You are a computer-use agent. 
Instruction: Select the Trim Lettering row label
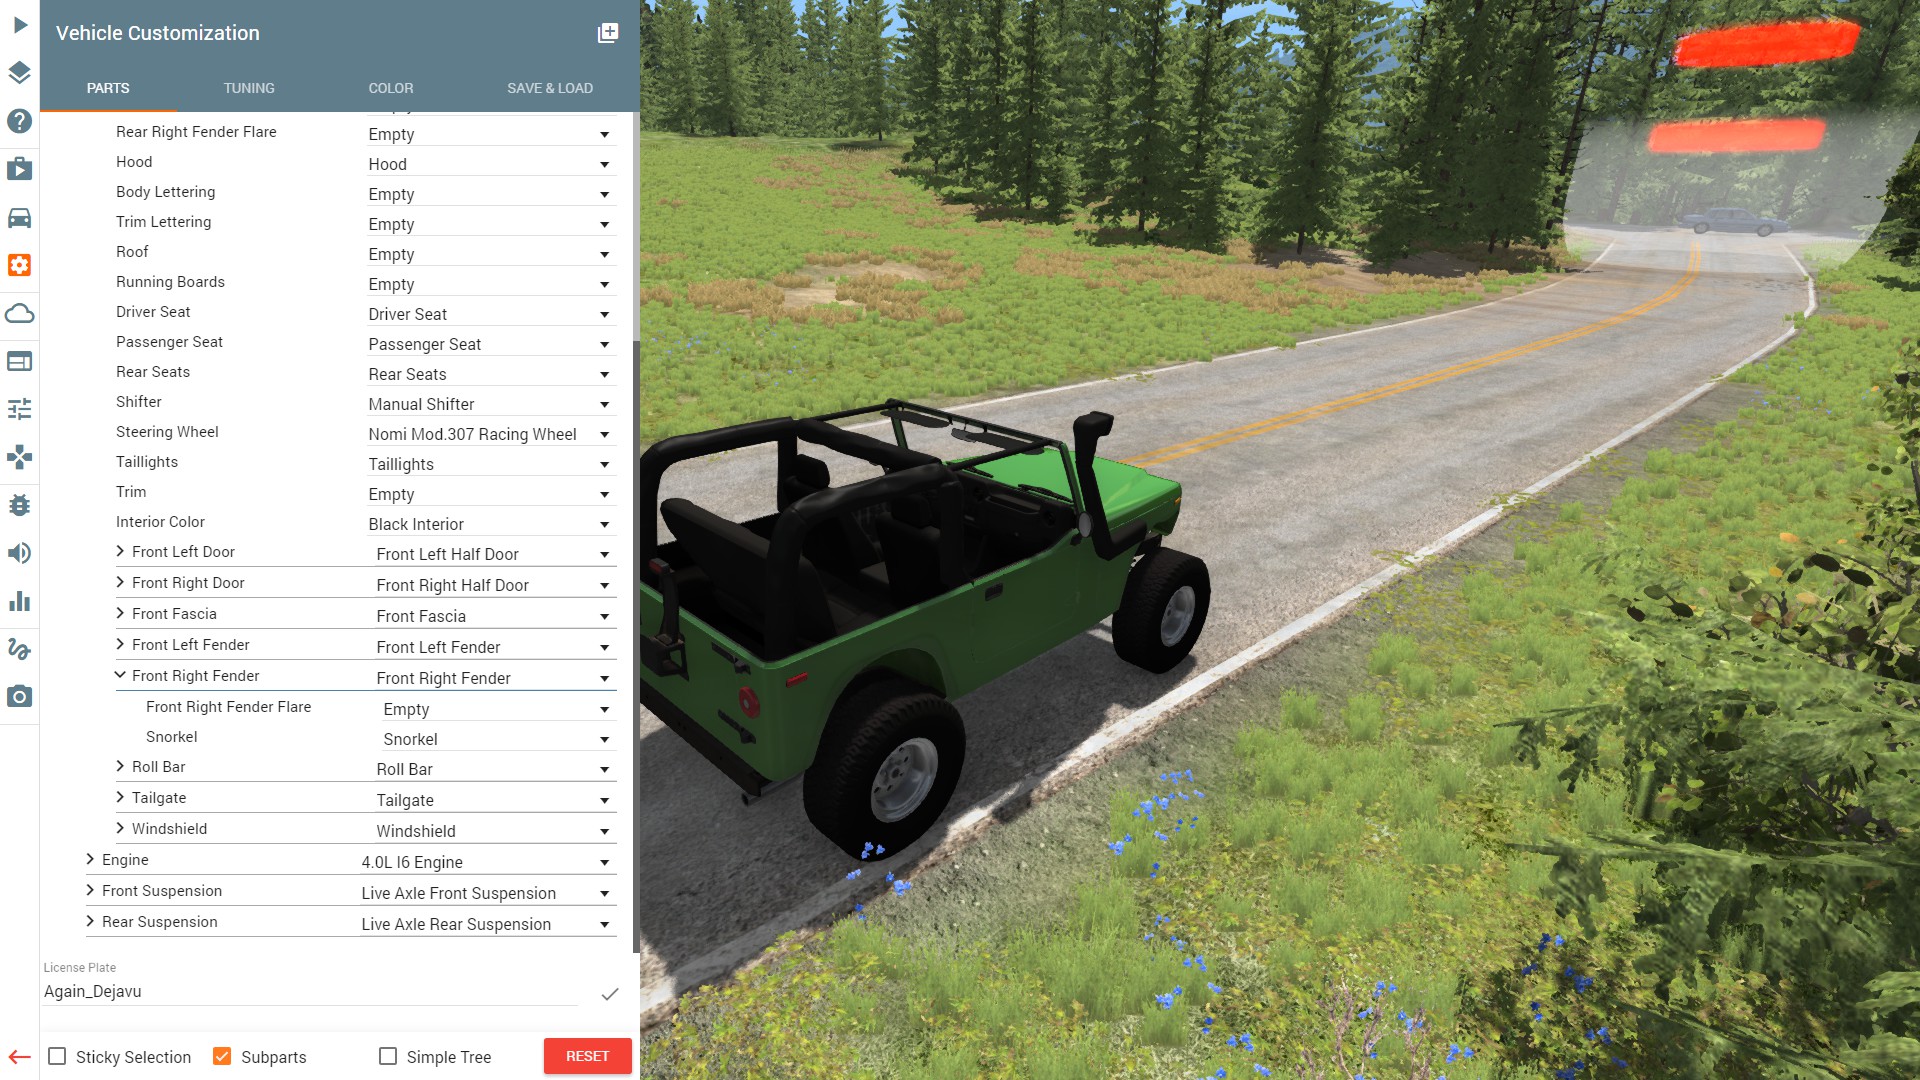[x=163, y=222]
